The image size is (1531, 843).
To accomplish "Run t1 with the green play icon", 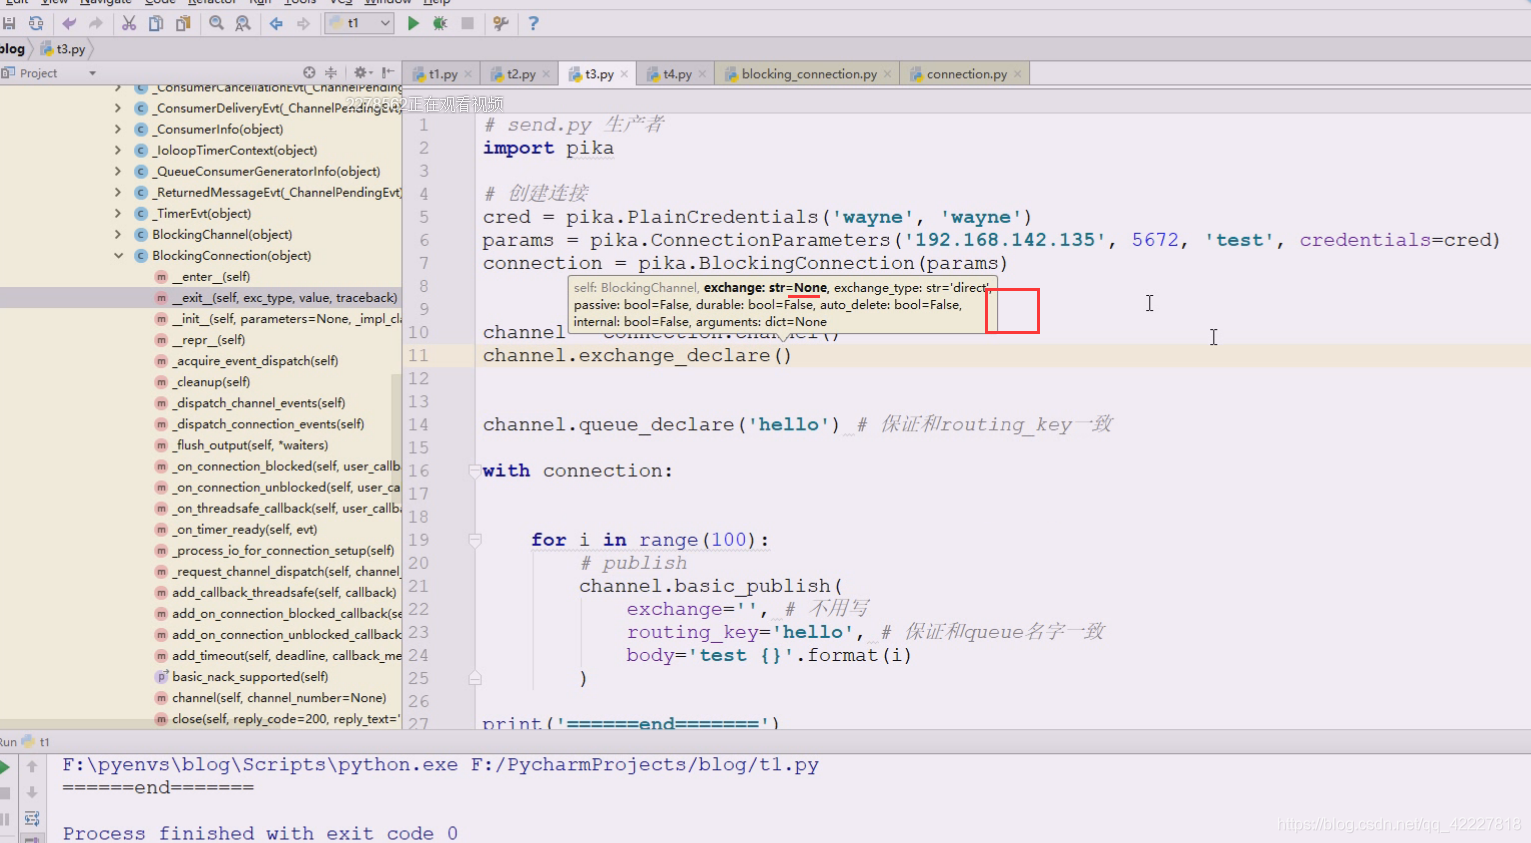I will click(413, 23).
